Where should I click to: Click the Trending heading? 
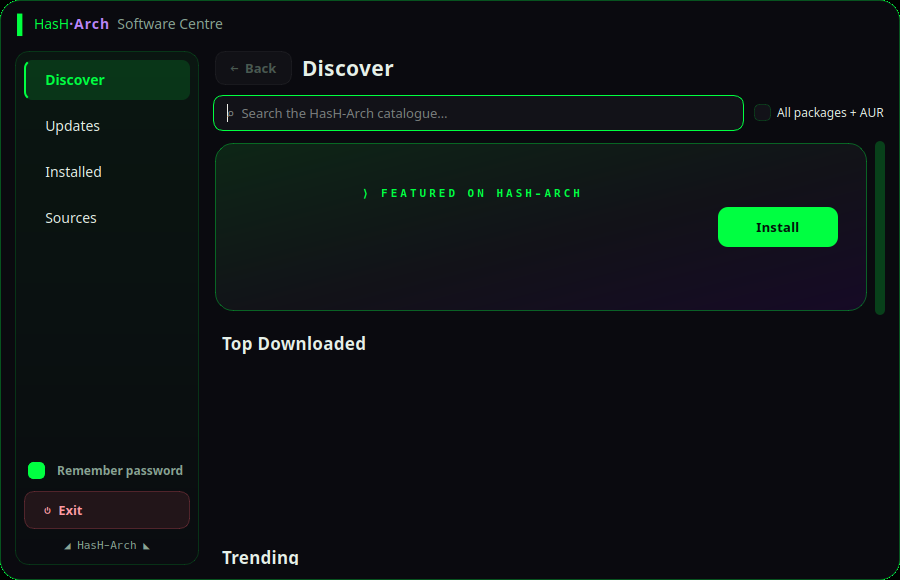[x=260, y=556]
